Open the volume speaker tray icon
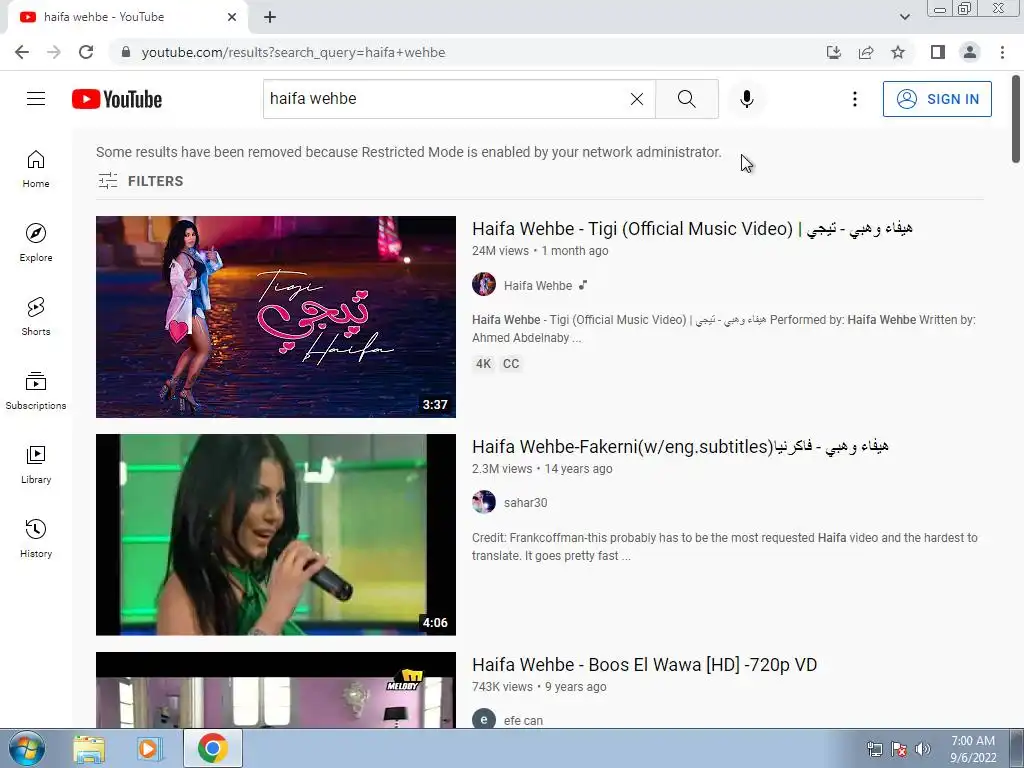Viewport: 1024px width, 768px height. 922,749
